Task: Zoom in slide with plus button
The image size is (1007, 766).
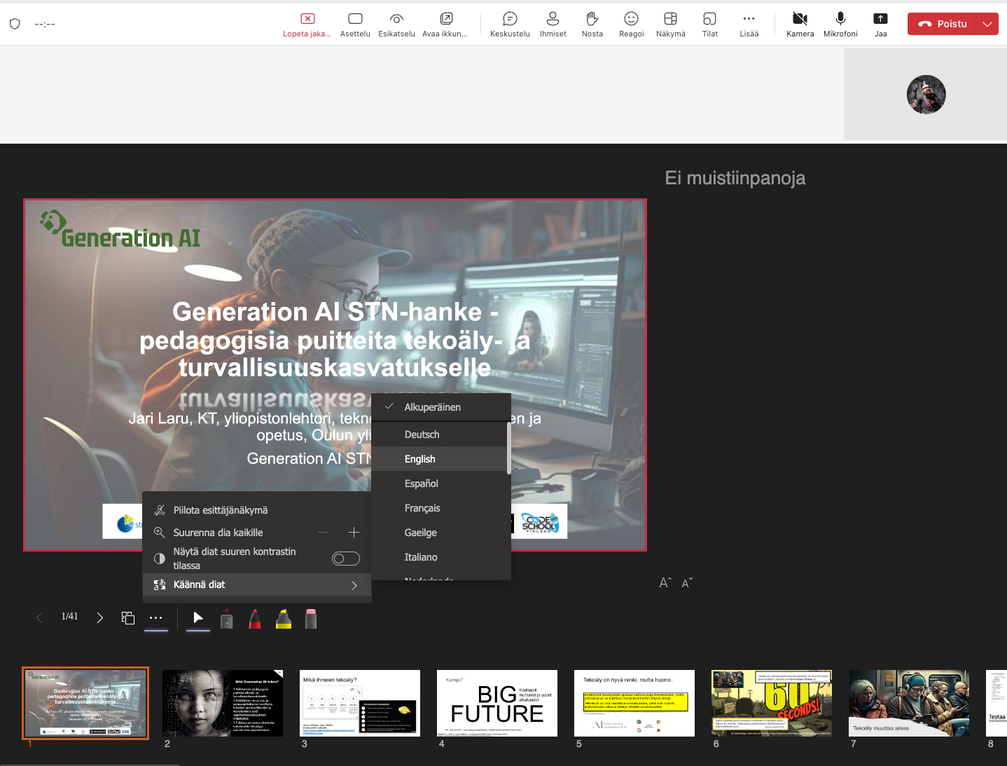Action: [x=354, y=532]
